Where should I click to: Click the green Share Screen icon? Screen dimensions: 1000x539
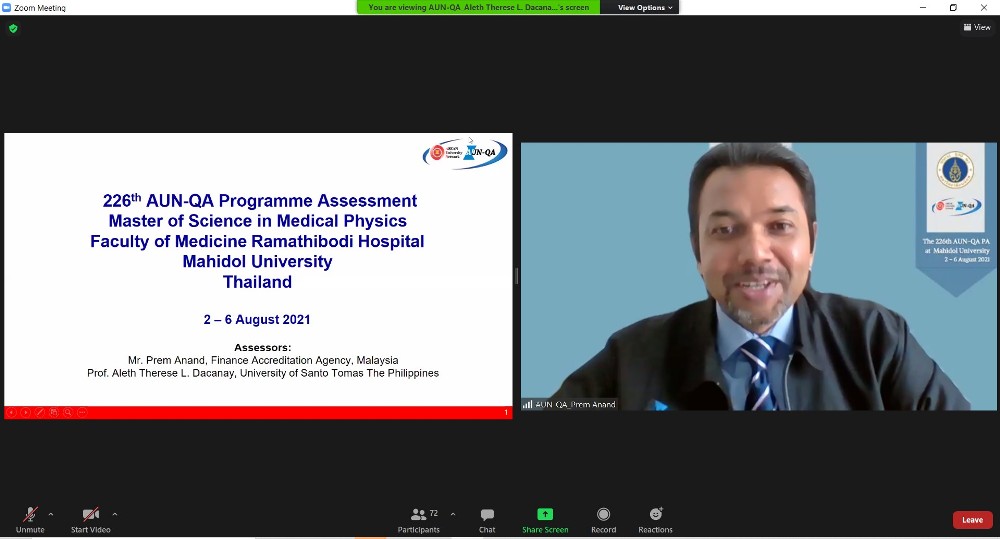point(545,514)
